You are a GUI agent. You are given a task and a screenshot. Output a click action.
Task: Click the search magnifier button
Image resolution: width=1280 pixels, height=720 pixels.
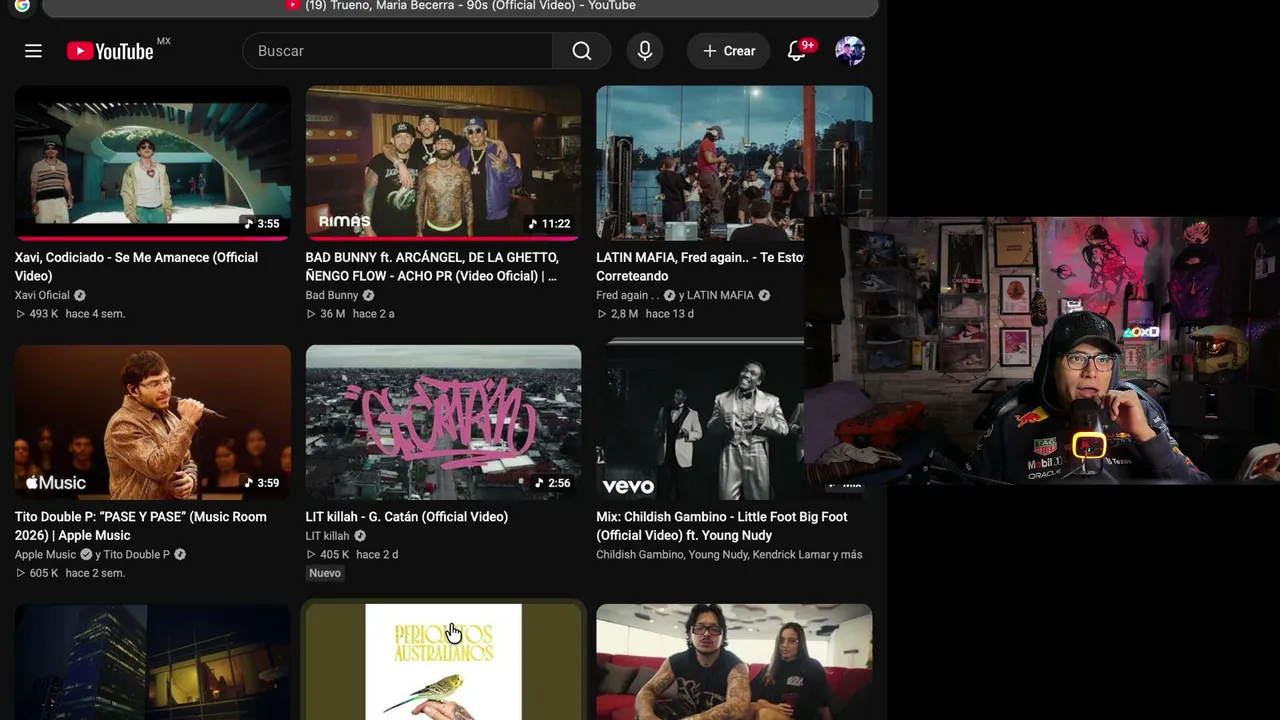[582, 51]
